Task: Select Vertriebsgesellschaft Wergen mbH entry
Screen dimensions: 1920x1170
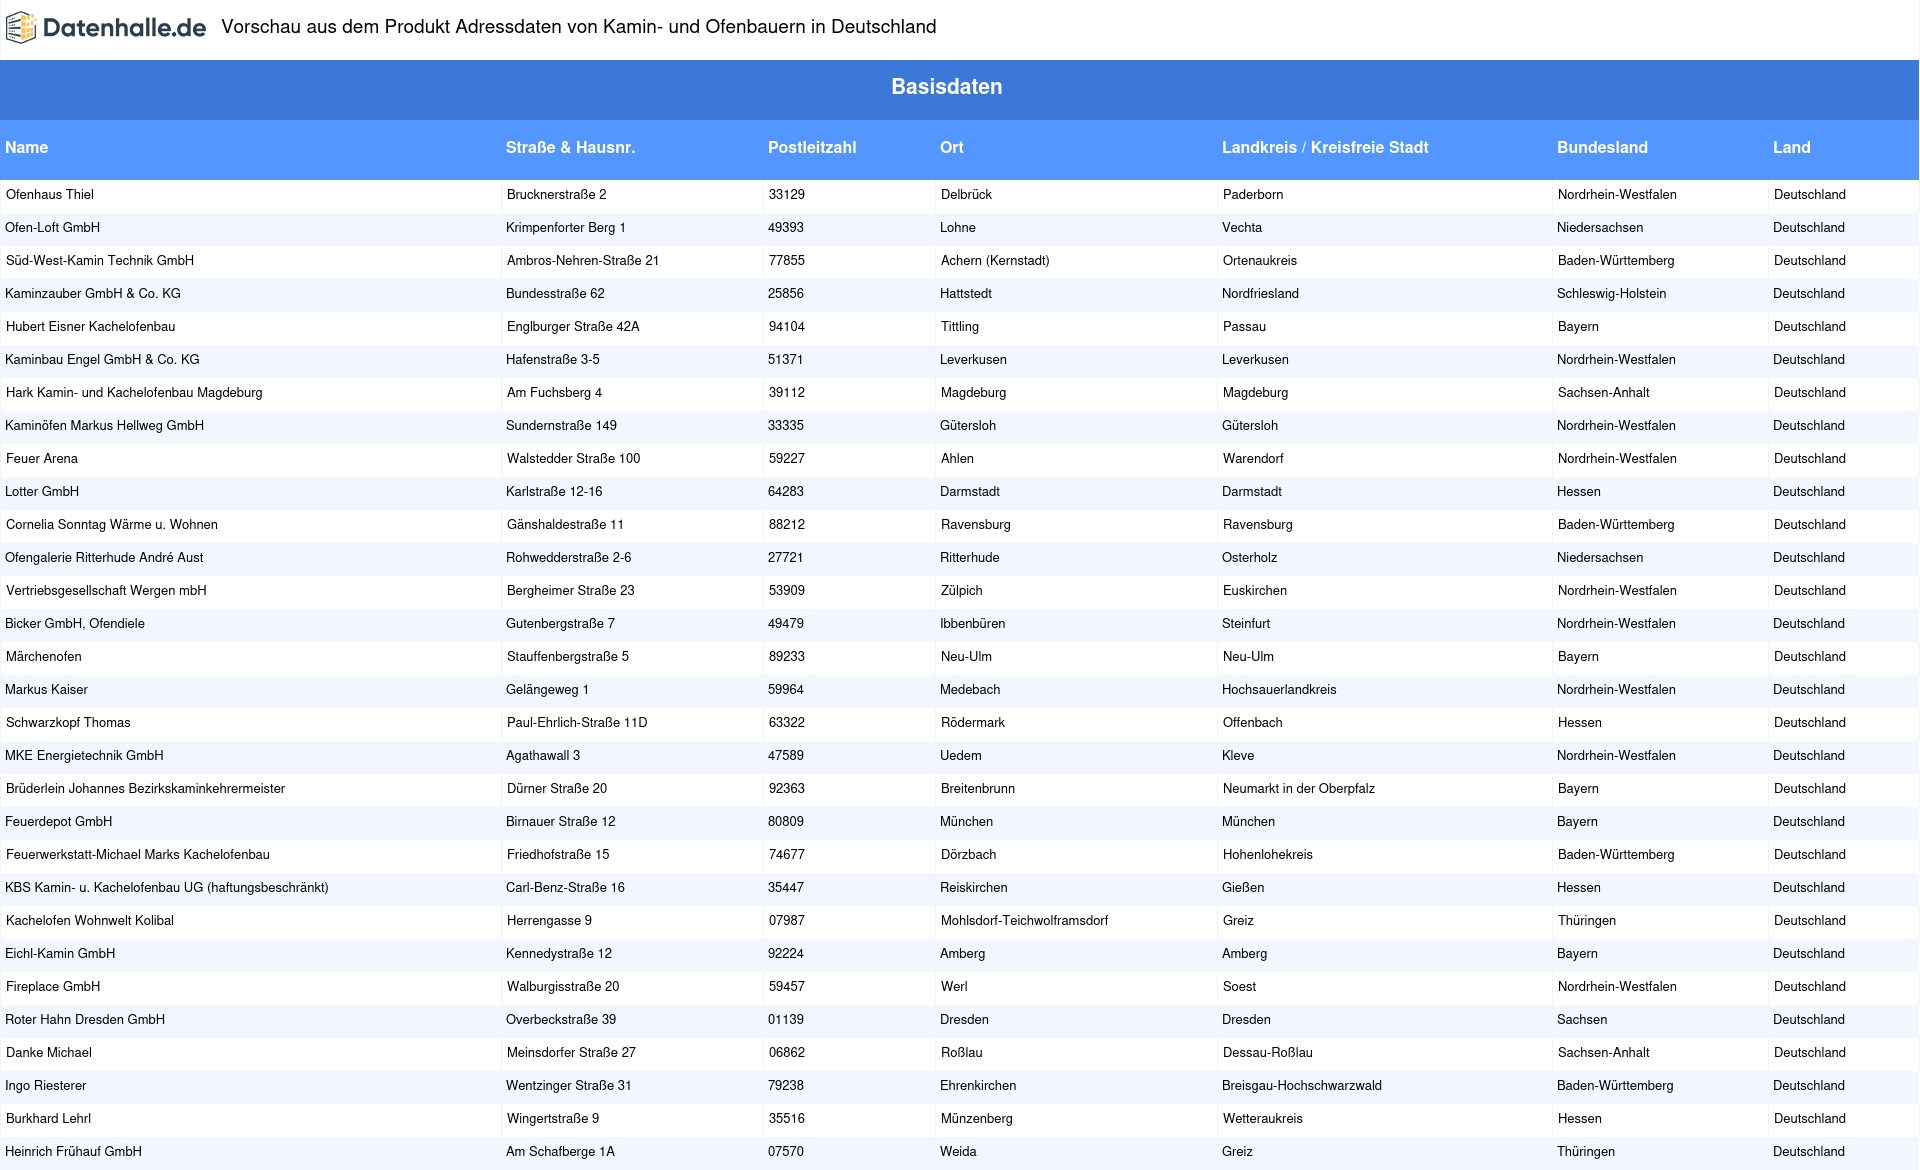Action: [106, 591]
